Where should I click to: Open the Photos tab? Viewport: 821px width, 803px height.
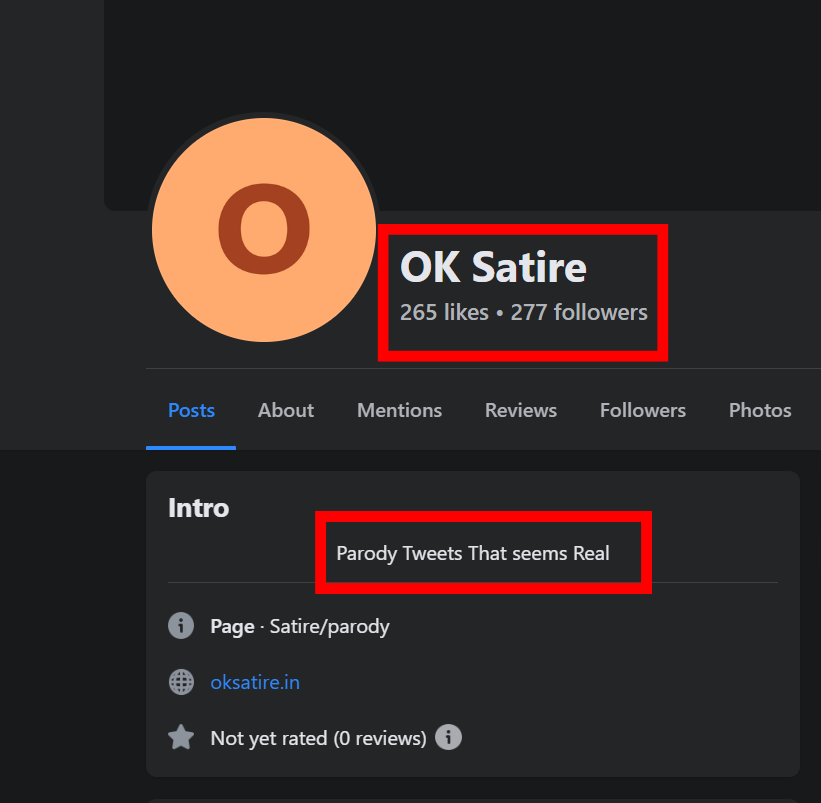click(760, 410)
